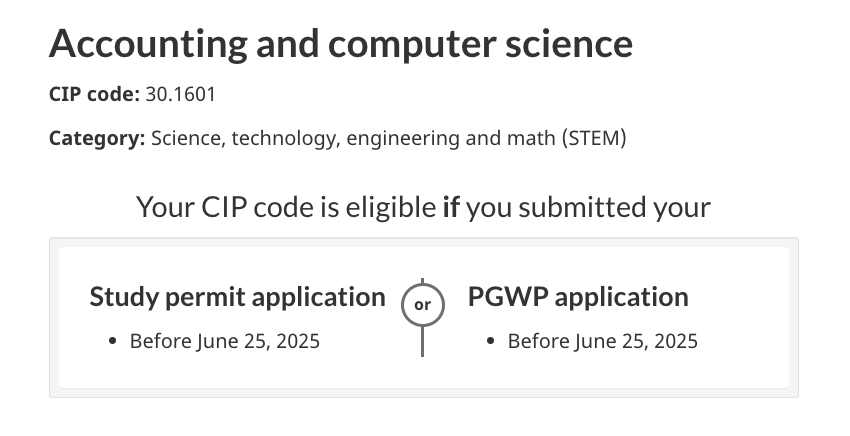Click the word "science" in the page title
The image size is (850, 436).
[x=569, y=43]
